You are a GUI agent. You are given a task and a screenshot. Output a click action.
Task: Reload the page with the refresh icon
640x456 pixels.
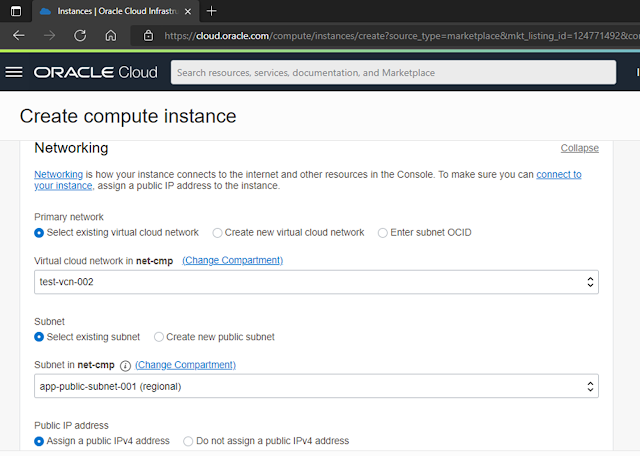pyautogui.click(x=80, y=36)
